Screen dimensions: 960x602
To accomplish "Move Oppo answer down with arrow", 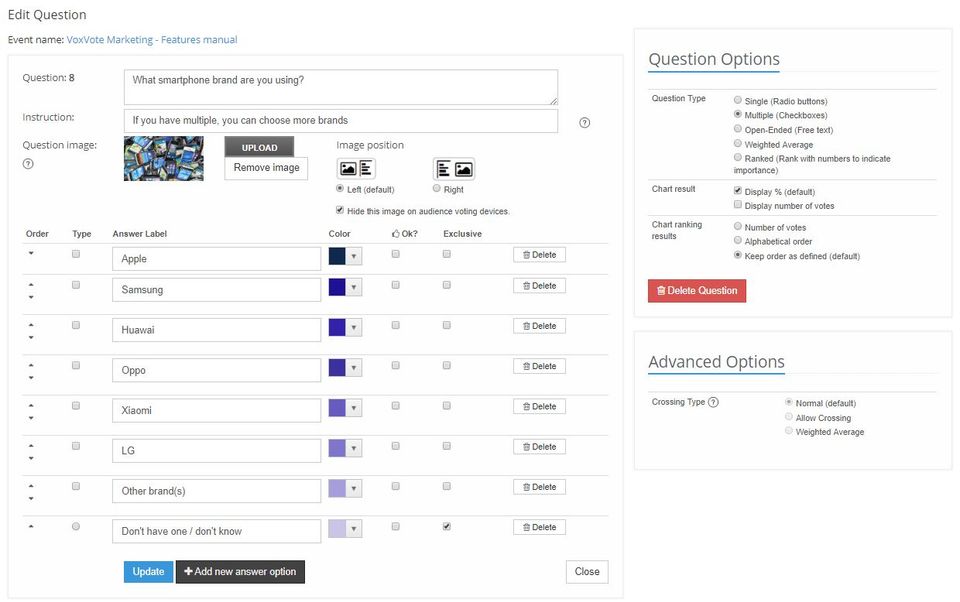I will pos(30,378).
